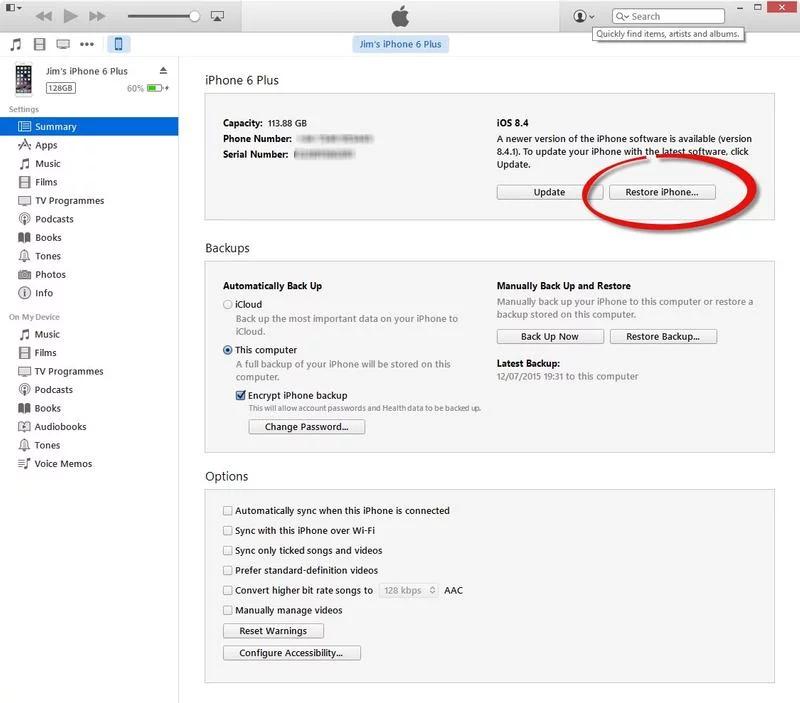Image resolution: width=800 pixels, height=703 pixels.
Task: Enable Manually manage videos
Action: pos(228,610)
